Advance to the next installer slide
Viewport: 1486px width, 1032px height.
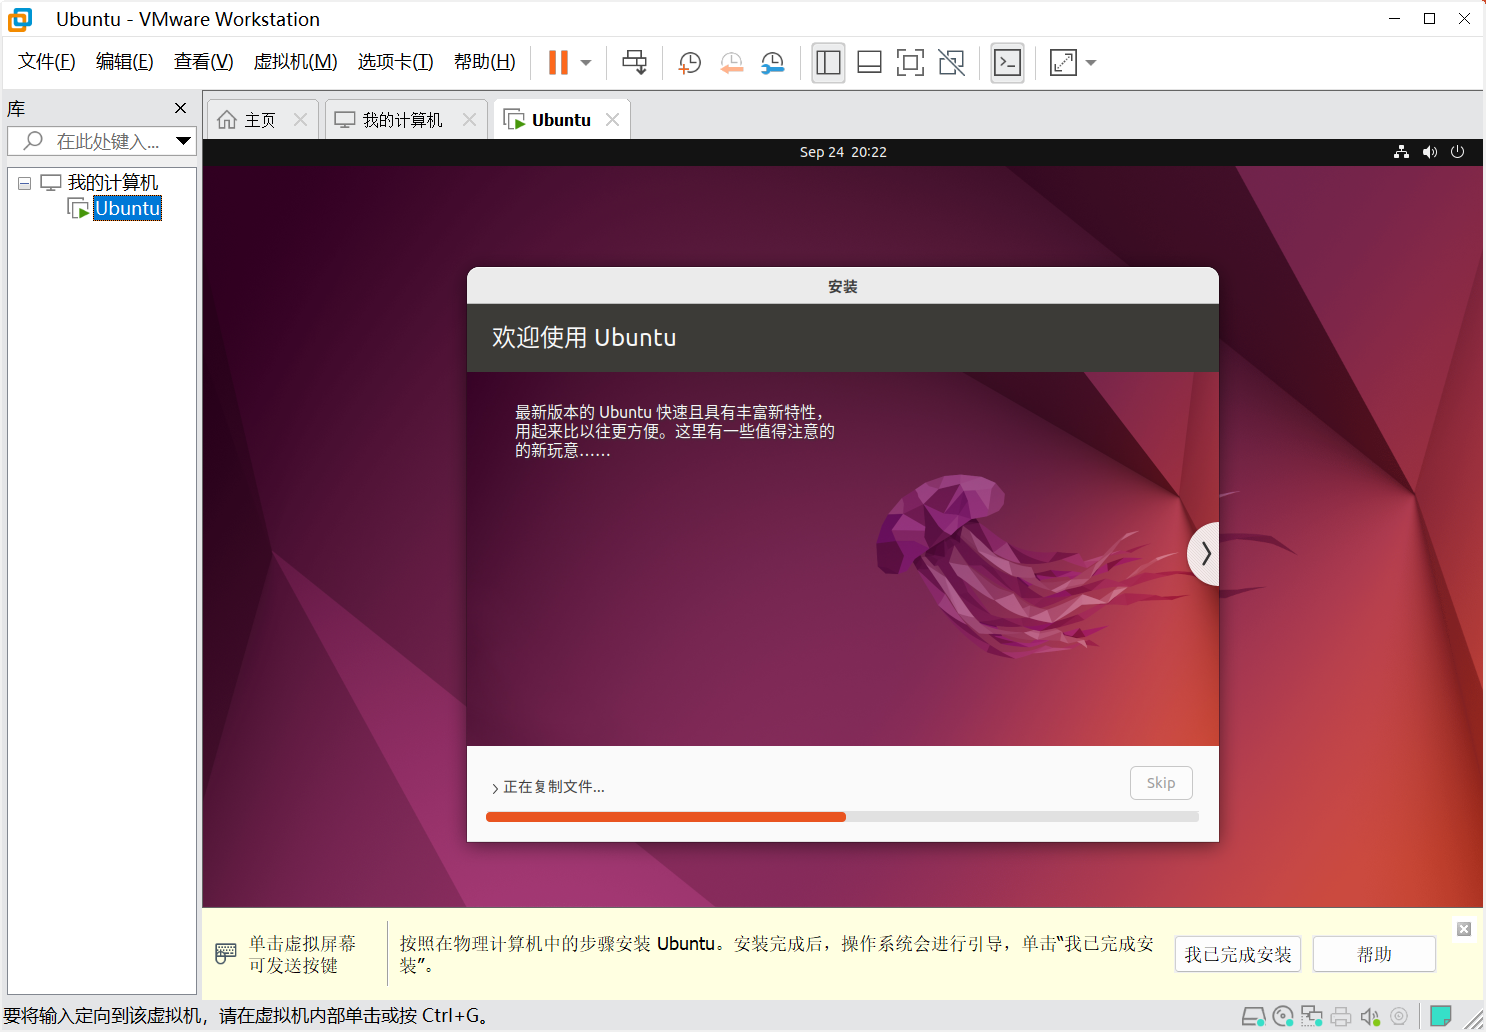click(x=1204, y=553)
